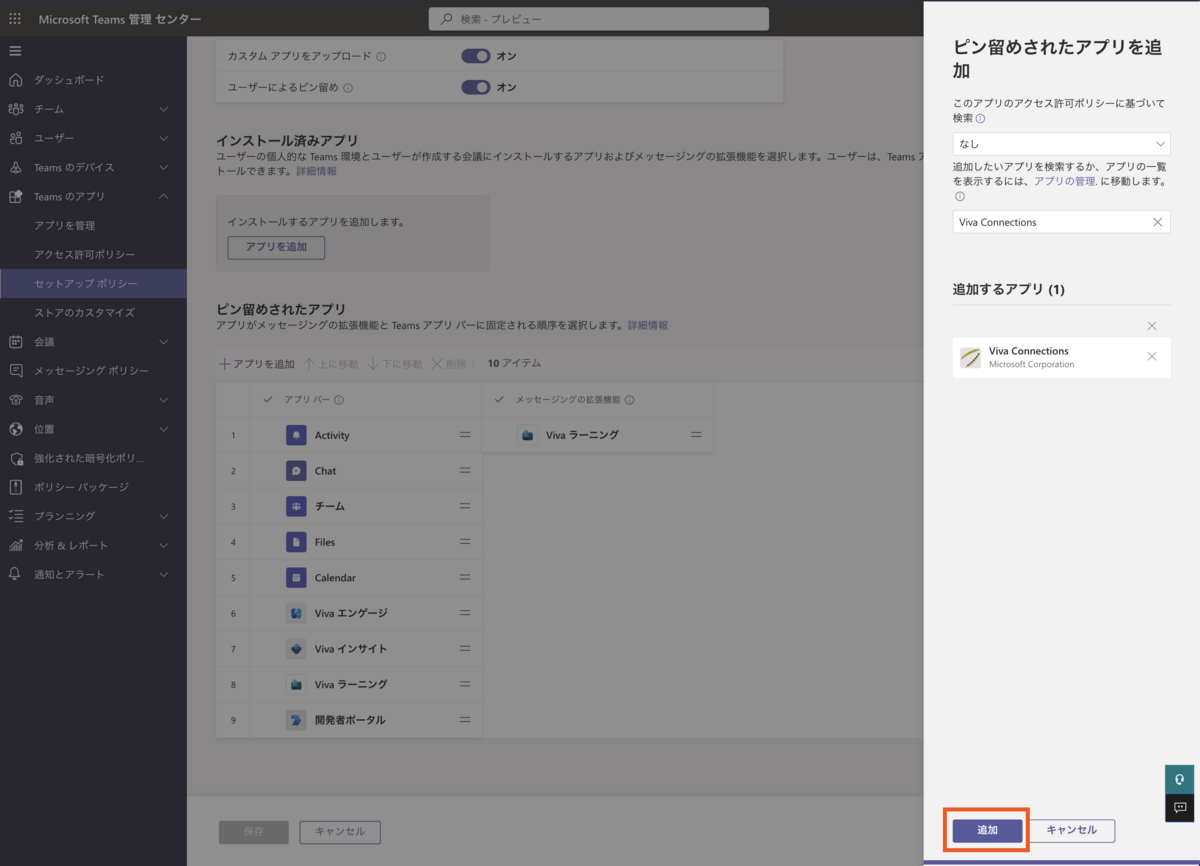Open メッセージング ポリシー in sidebar

(x=93, y=371)
